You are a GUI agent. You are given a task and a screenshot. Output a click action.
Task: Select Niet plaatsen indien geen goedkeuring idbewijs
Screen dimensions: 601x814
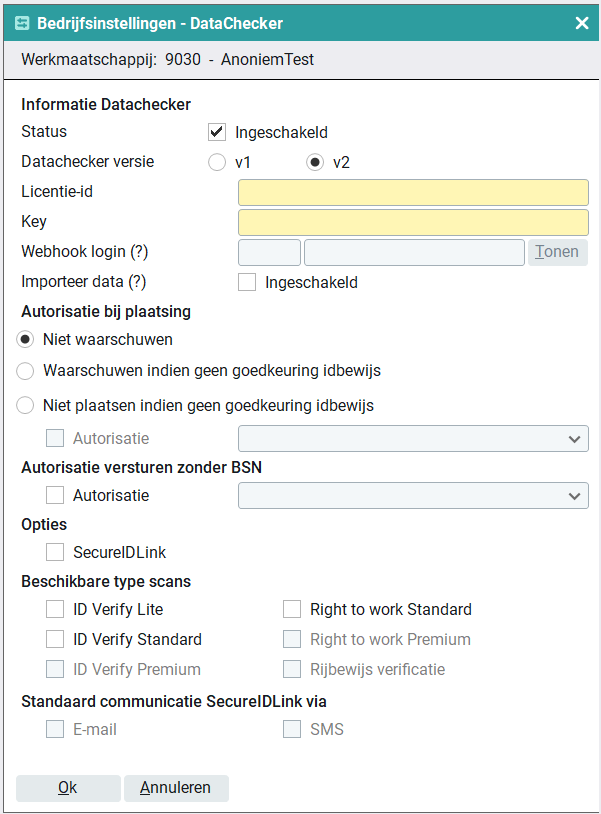[x=26, y=405]
